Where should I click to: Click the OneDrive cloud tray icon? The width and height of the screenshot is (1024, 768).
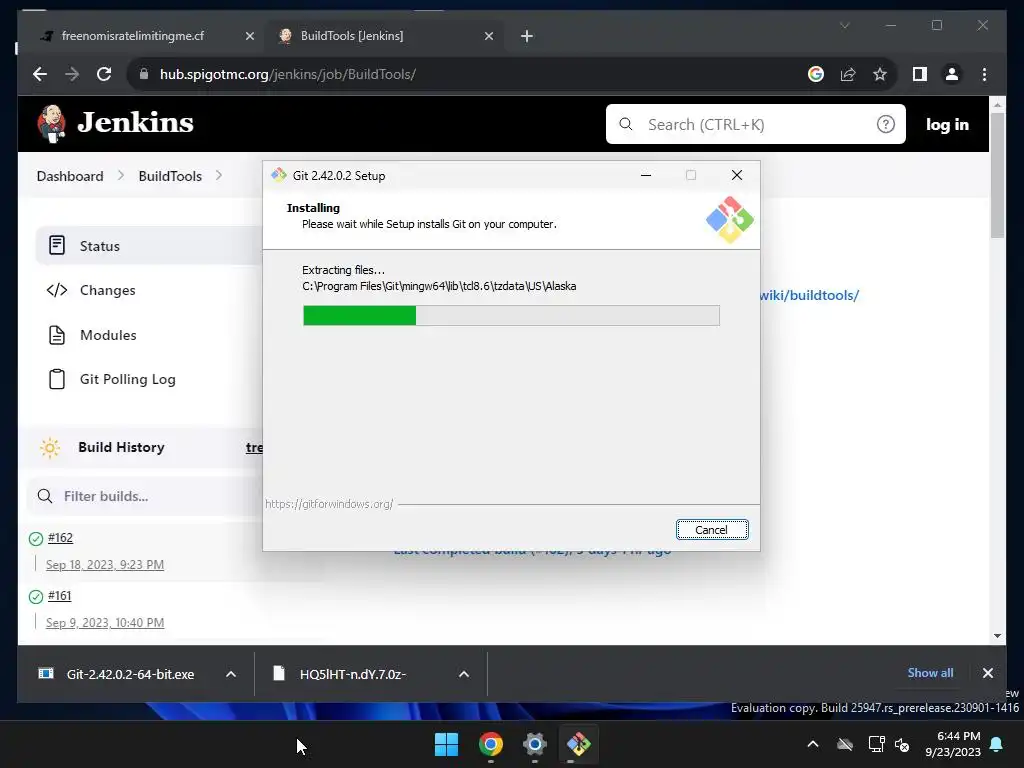tap(845, 744)
